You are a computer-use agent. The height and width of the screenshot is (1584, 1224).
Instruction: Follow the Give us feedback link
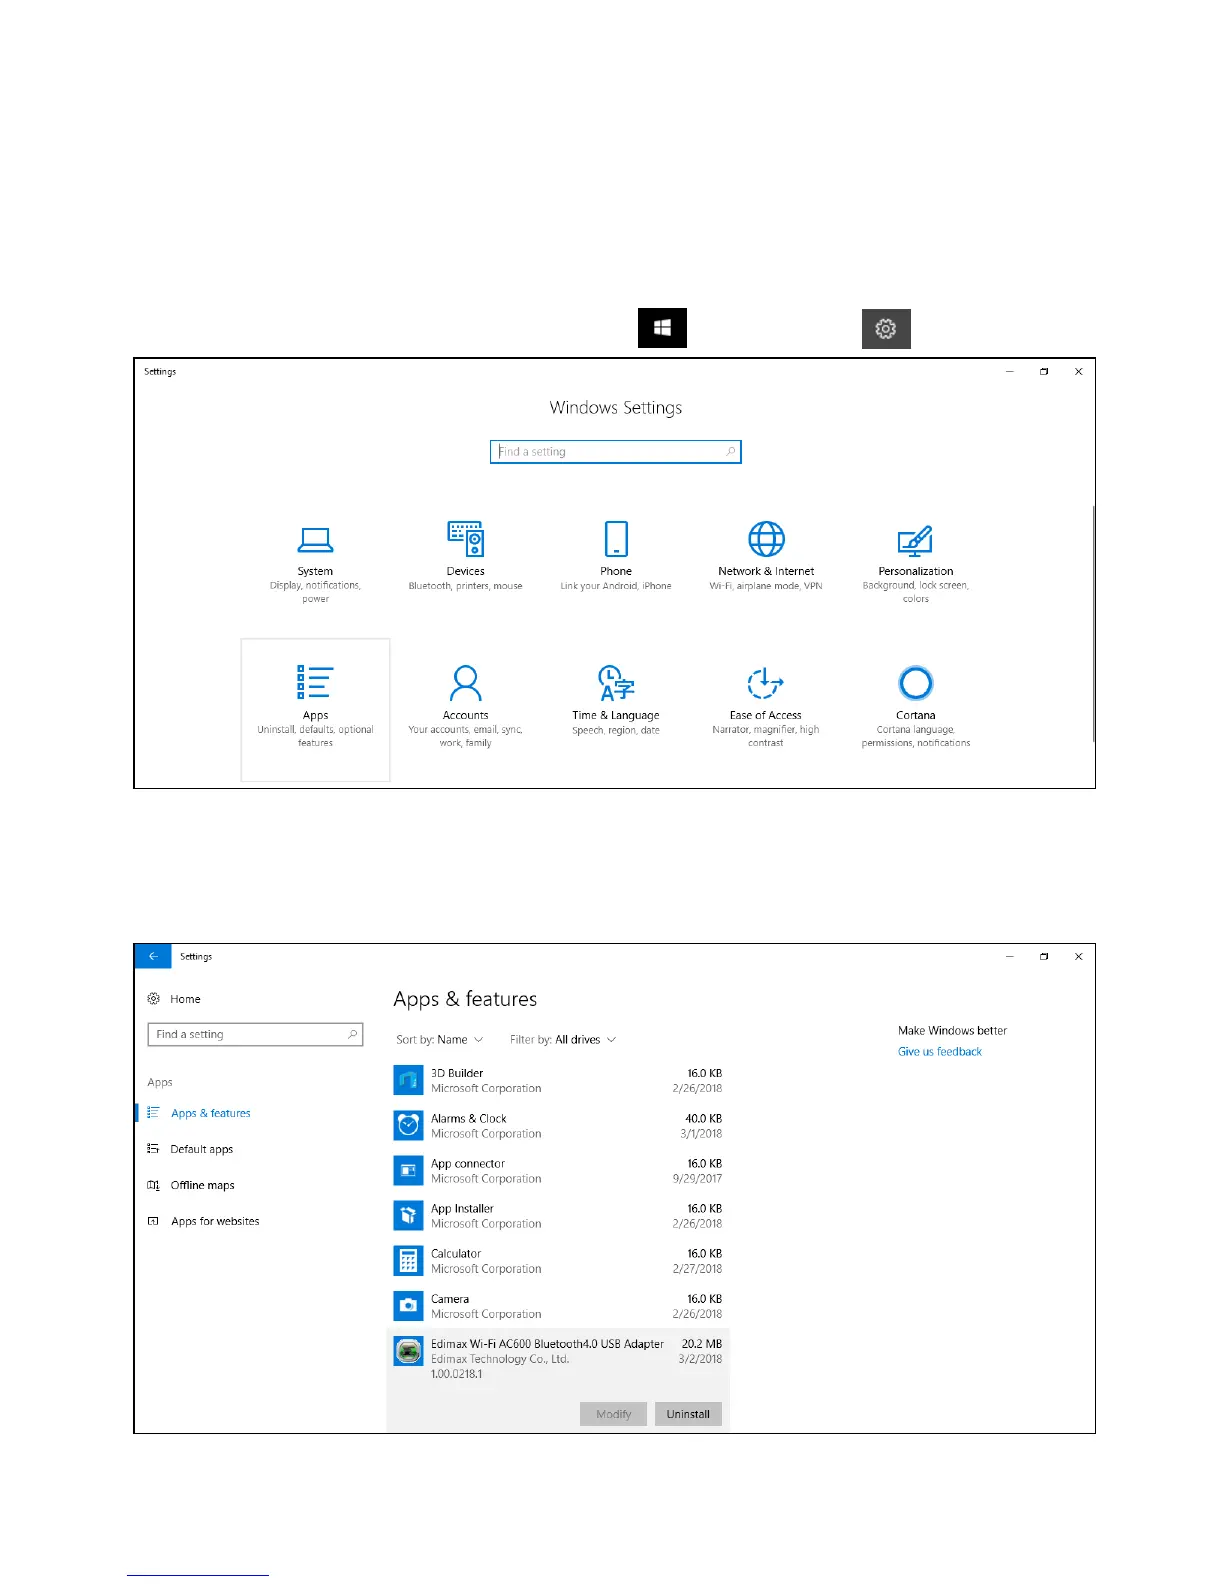(940, 1052)
